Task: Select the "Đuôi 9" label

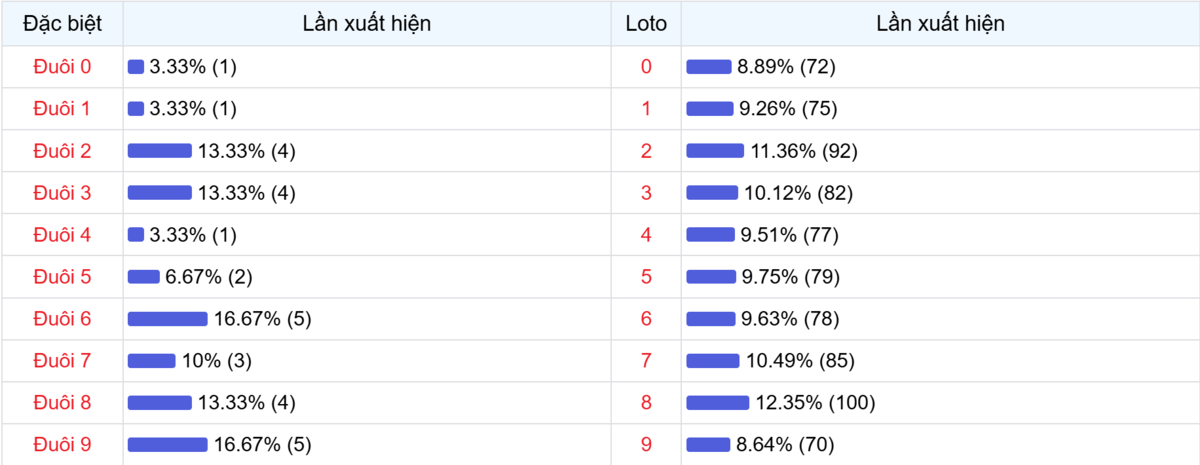Action: [x=62, y=445]
